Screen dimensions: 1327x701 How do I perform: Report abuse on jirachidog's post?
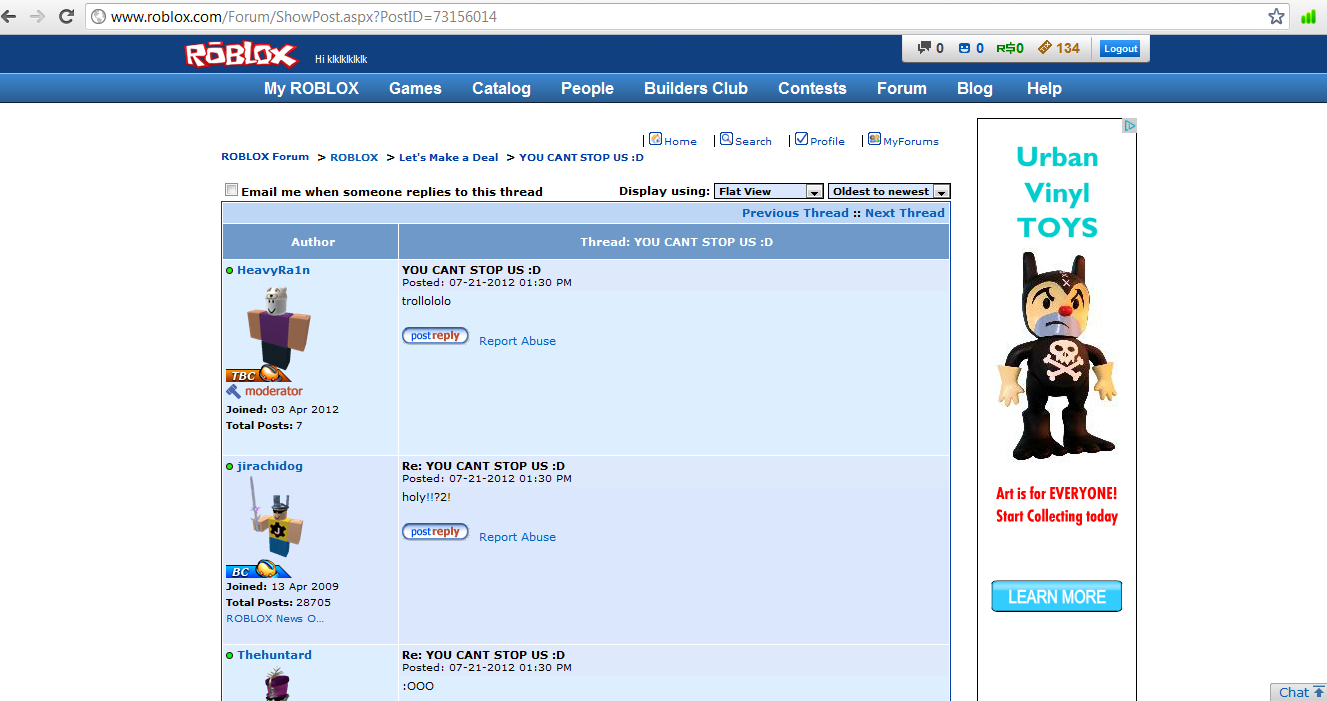[x=517, y=537]
